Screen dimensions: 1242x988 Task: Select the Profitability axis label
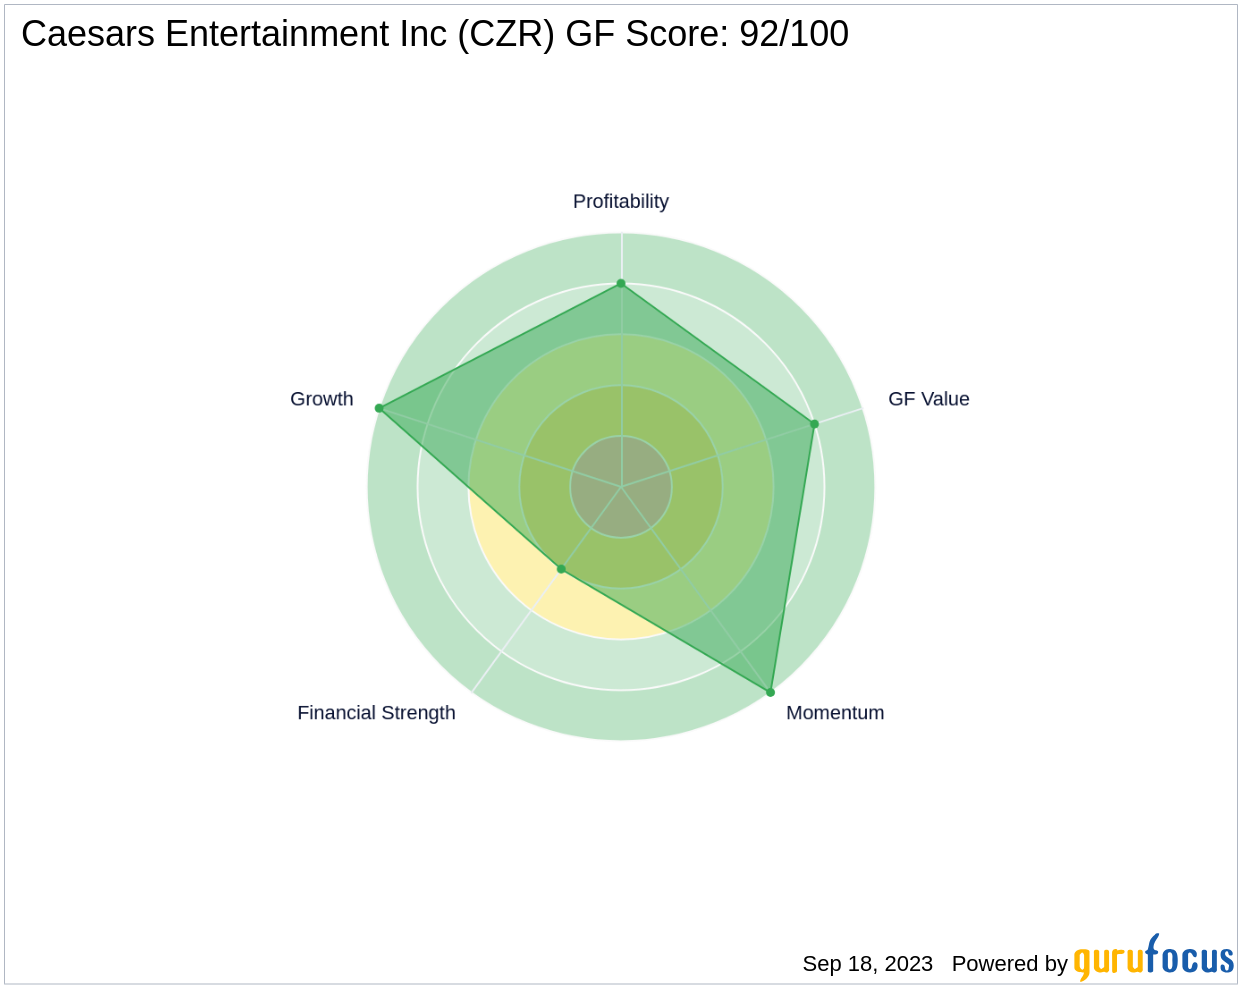tap(620, 202)
